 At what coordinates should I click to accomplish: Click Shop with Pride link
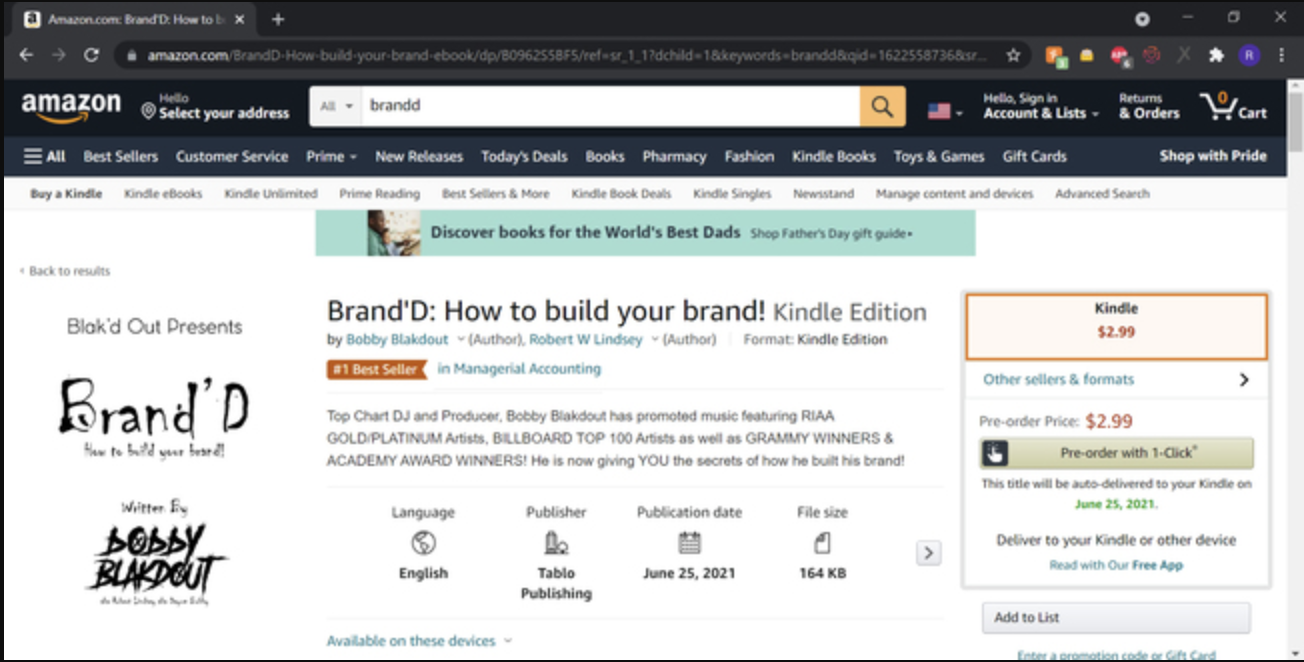click(x=1213, y=156)
